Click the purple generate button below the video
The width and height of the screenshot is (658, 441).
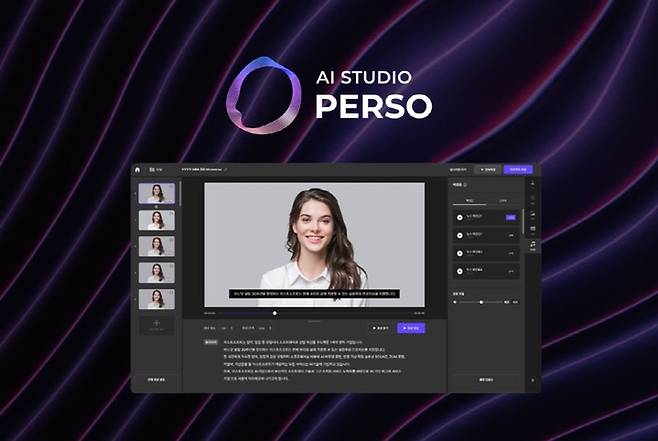click(x=410, y=327)
